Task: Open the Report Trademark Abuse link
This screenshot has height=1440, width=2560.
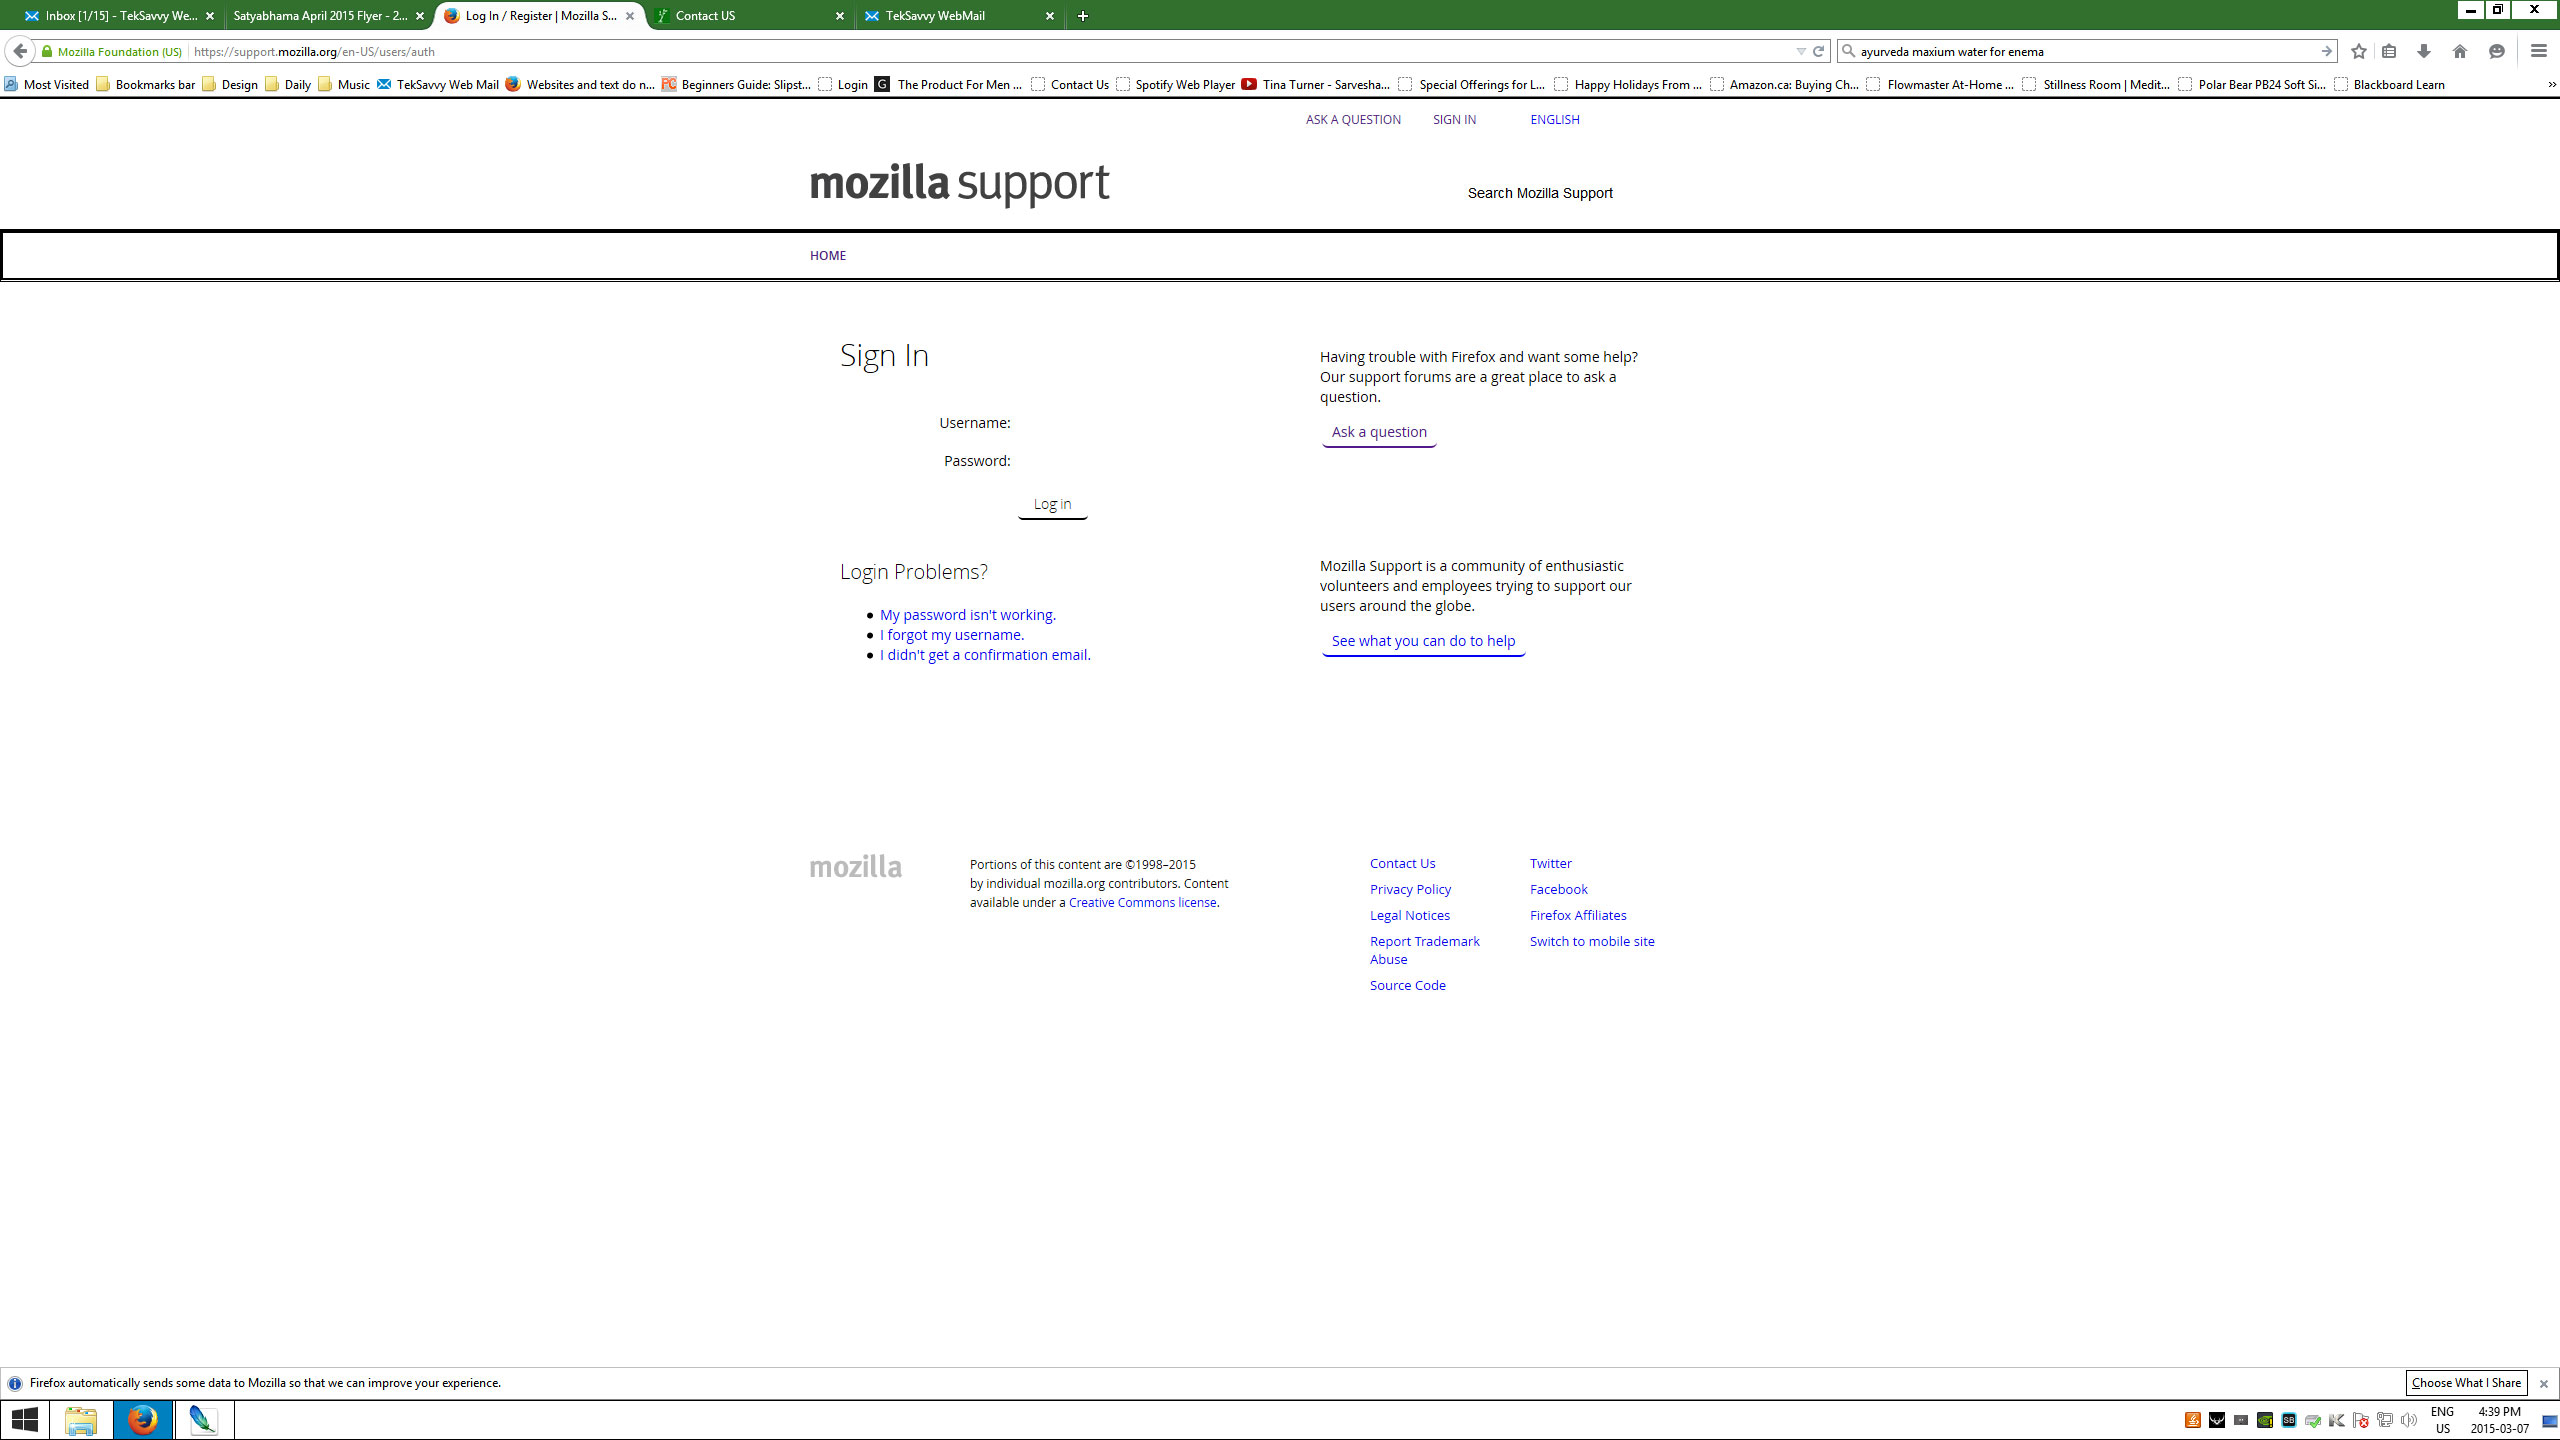Action: click(x=1424, y=950)
